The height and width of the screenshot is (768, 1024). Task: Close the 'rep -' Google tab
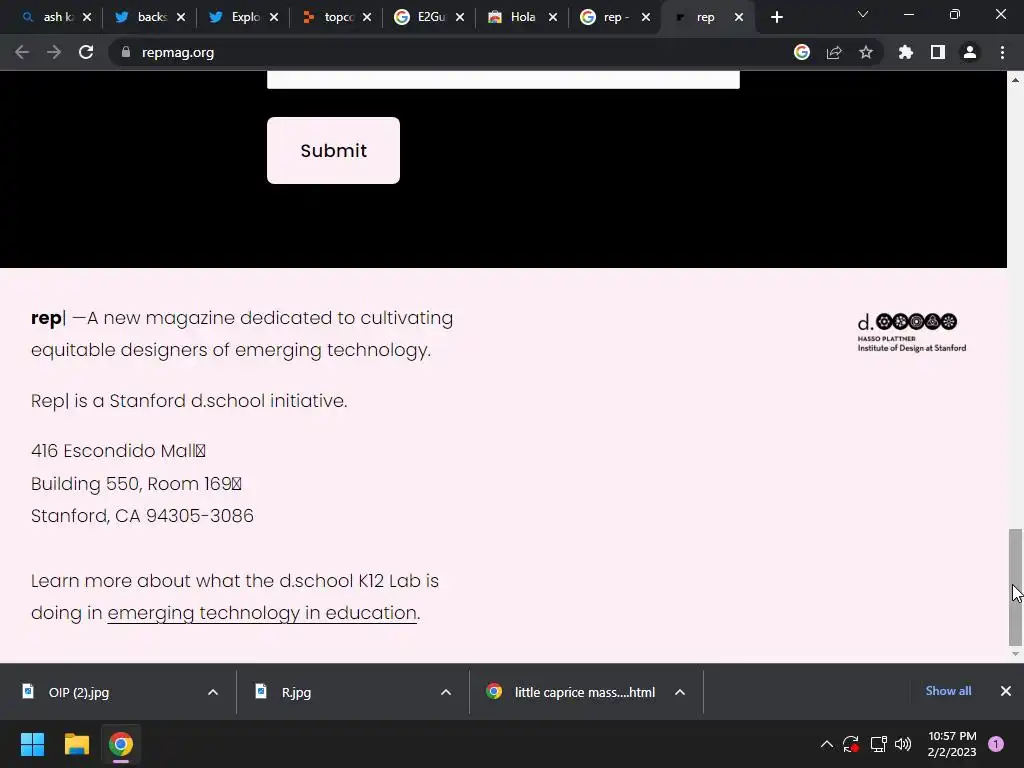point(646,17)
